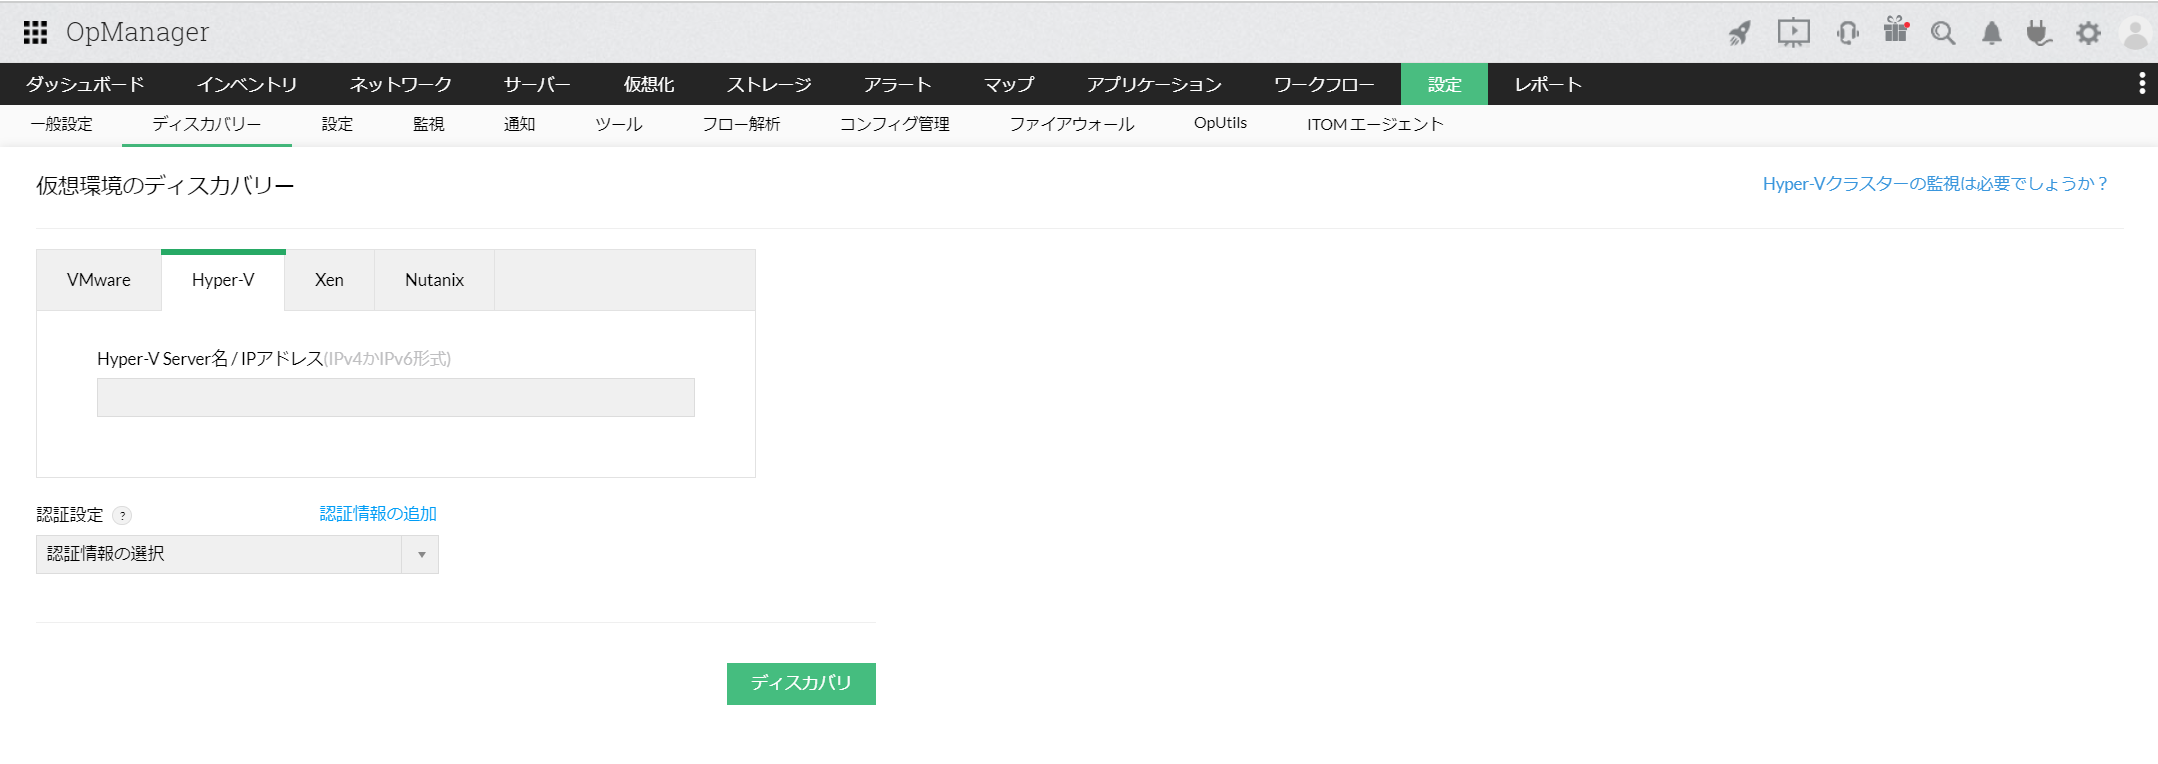The height and width of the screenshot is (764, 2158).
Task: Click the plug integrations icon
Action: click(2039, 33)
